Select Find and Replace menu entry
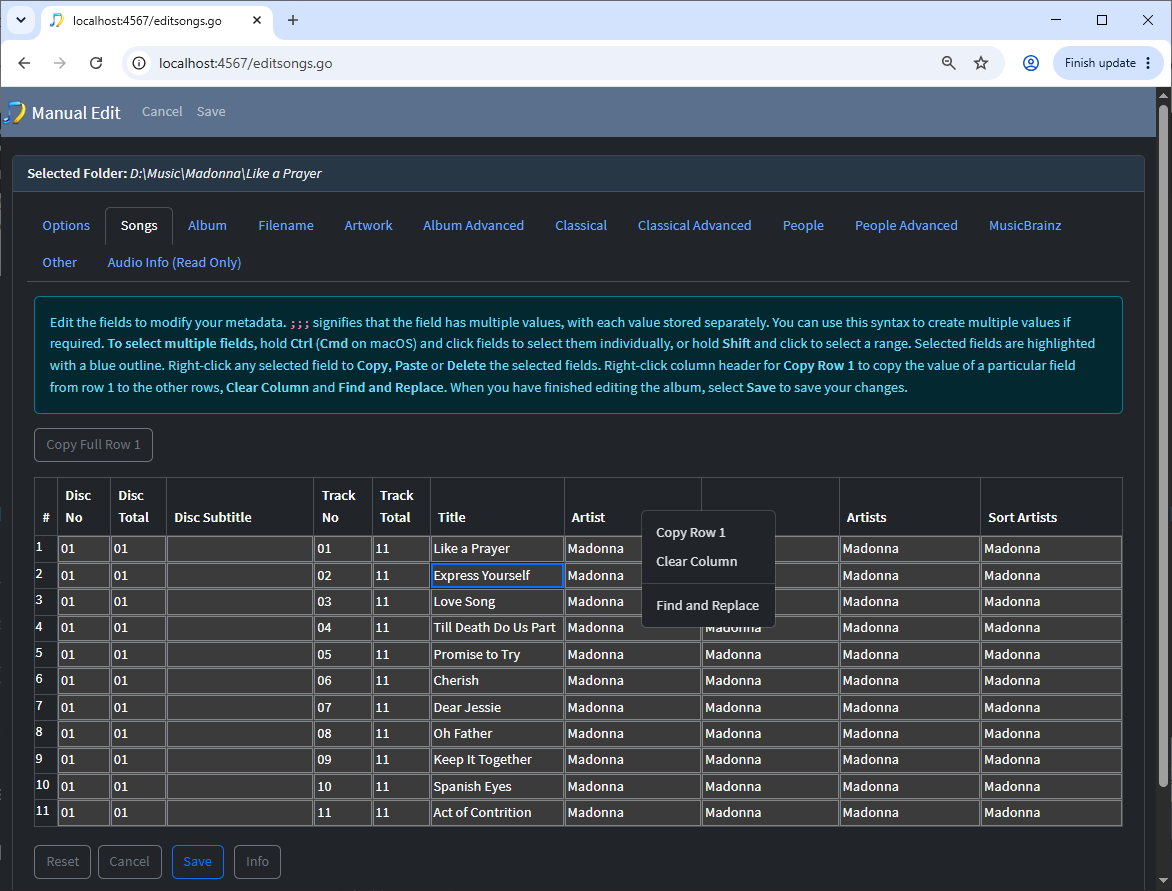 (x=708, y=605)
